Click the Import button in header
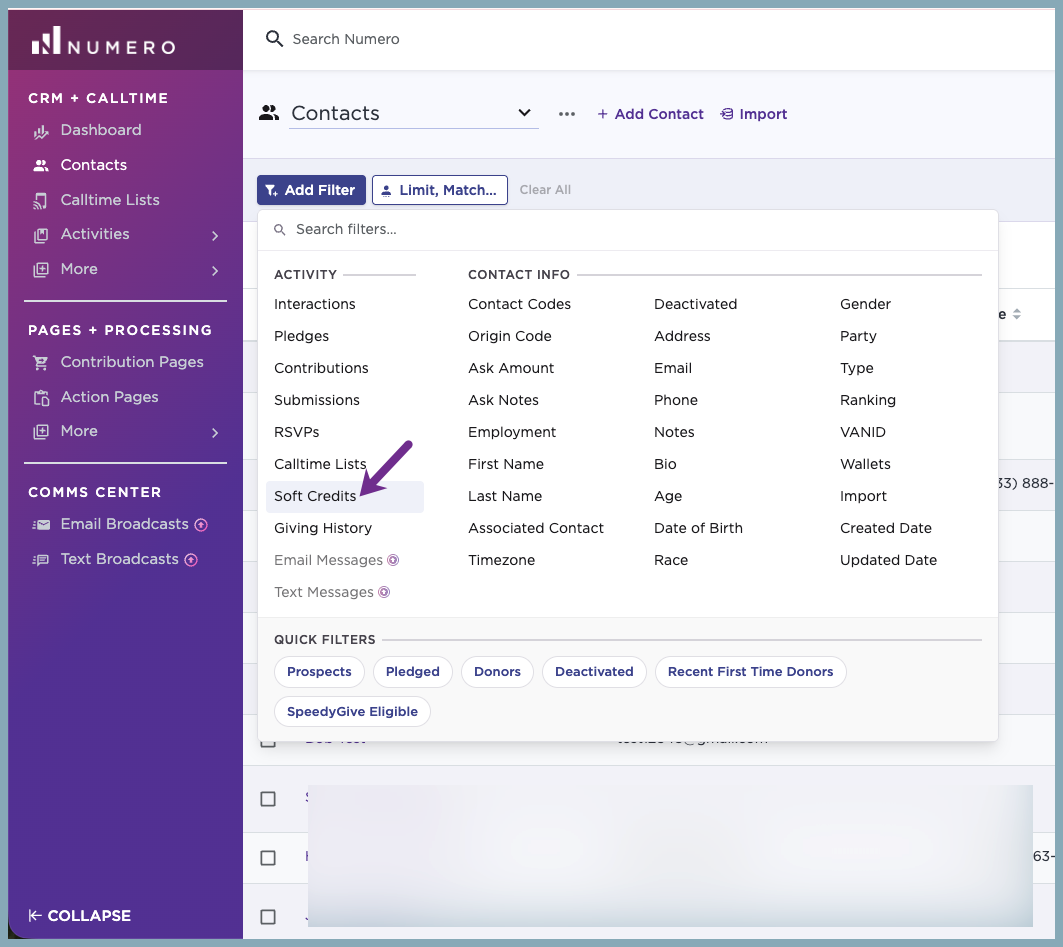The width and height of the screenshot is (1063, 947). pos(753,114)
